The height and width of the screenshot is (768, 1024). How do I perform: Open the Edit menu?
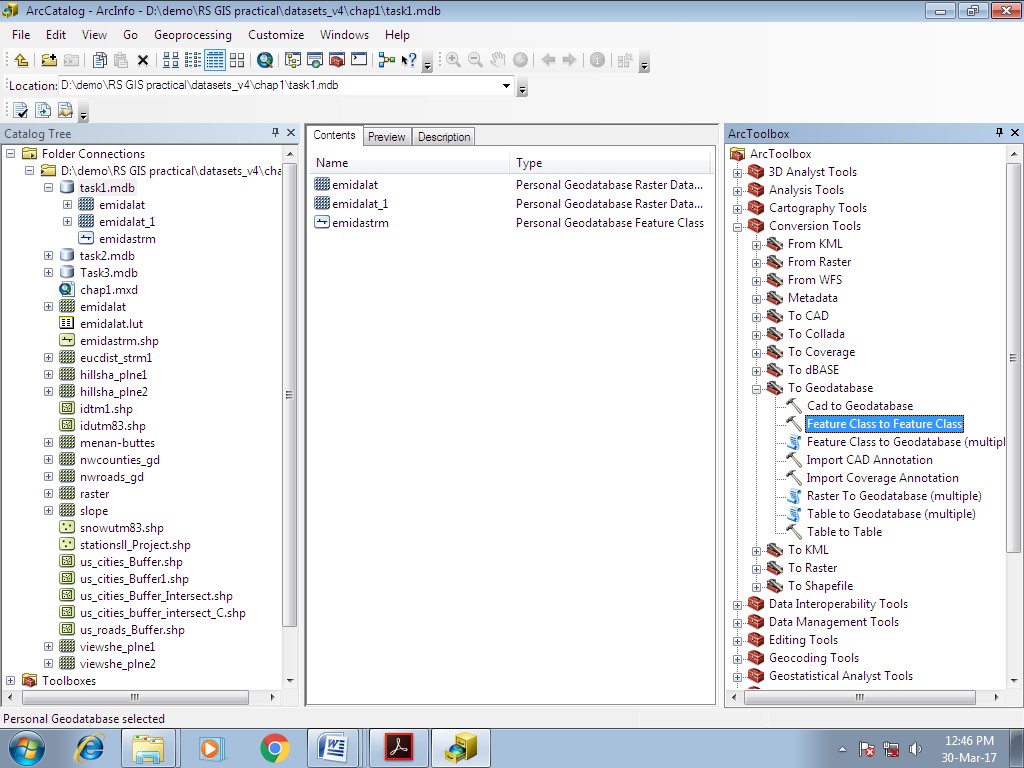[56, 35]
